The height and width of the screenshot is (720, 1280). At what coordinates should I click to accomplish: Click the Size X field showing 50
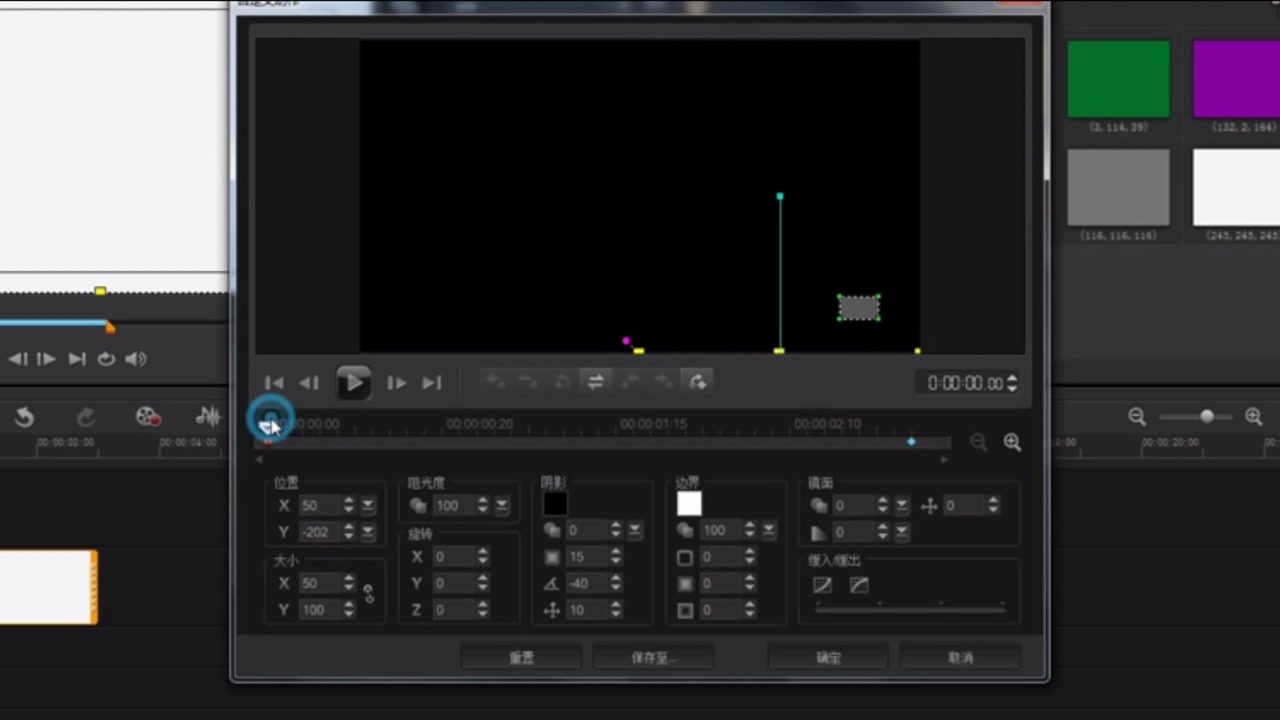point(319,583)
